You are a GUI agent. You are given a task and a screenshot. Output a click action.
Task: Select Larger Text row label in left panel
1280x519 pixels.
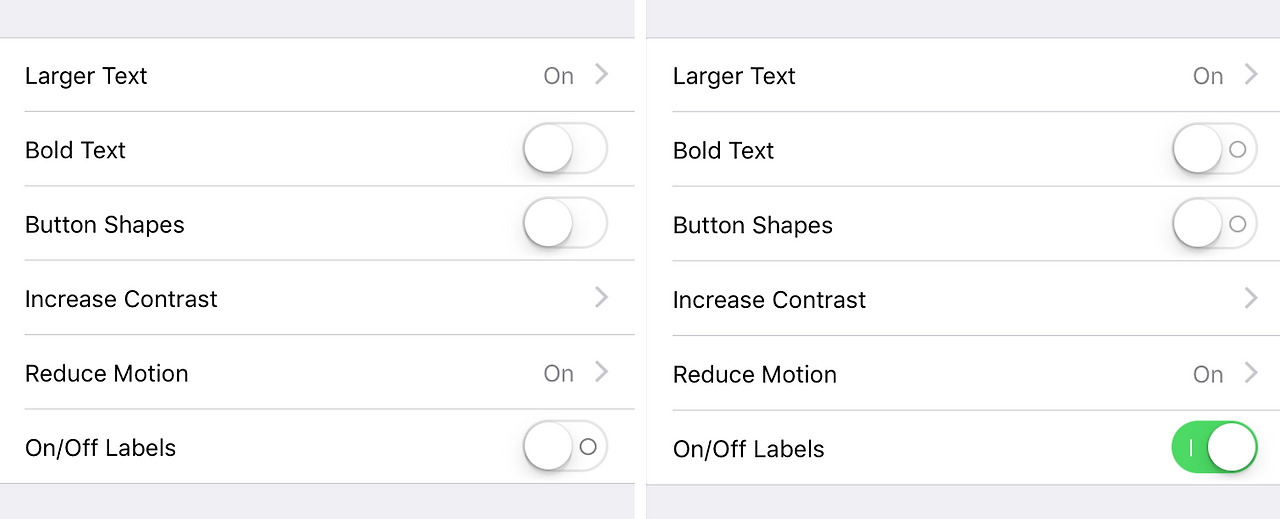click(x=86, y=76)
